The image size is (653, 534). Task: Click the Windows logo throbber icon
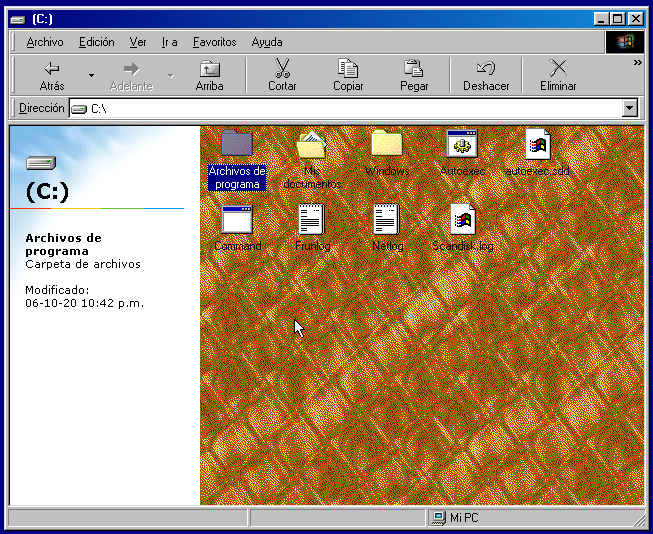[x=625, y=42]
